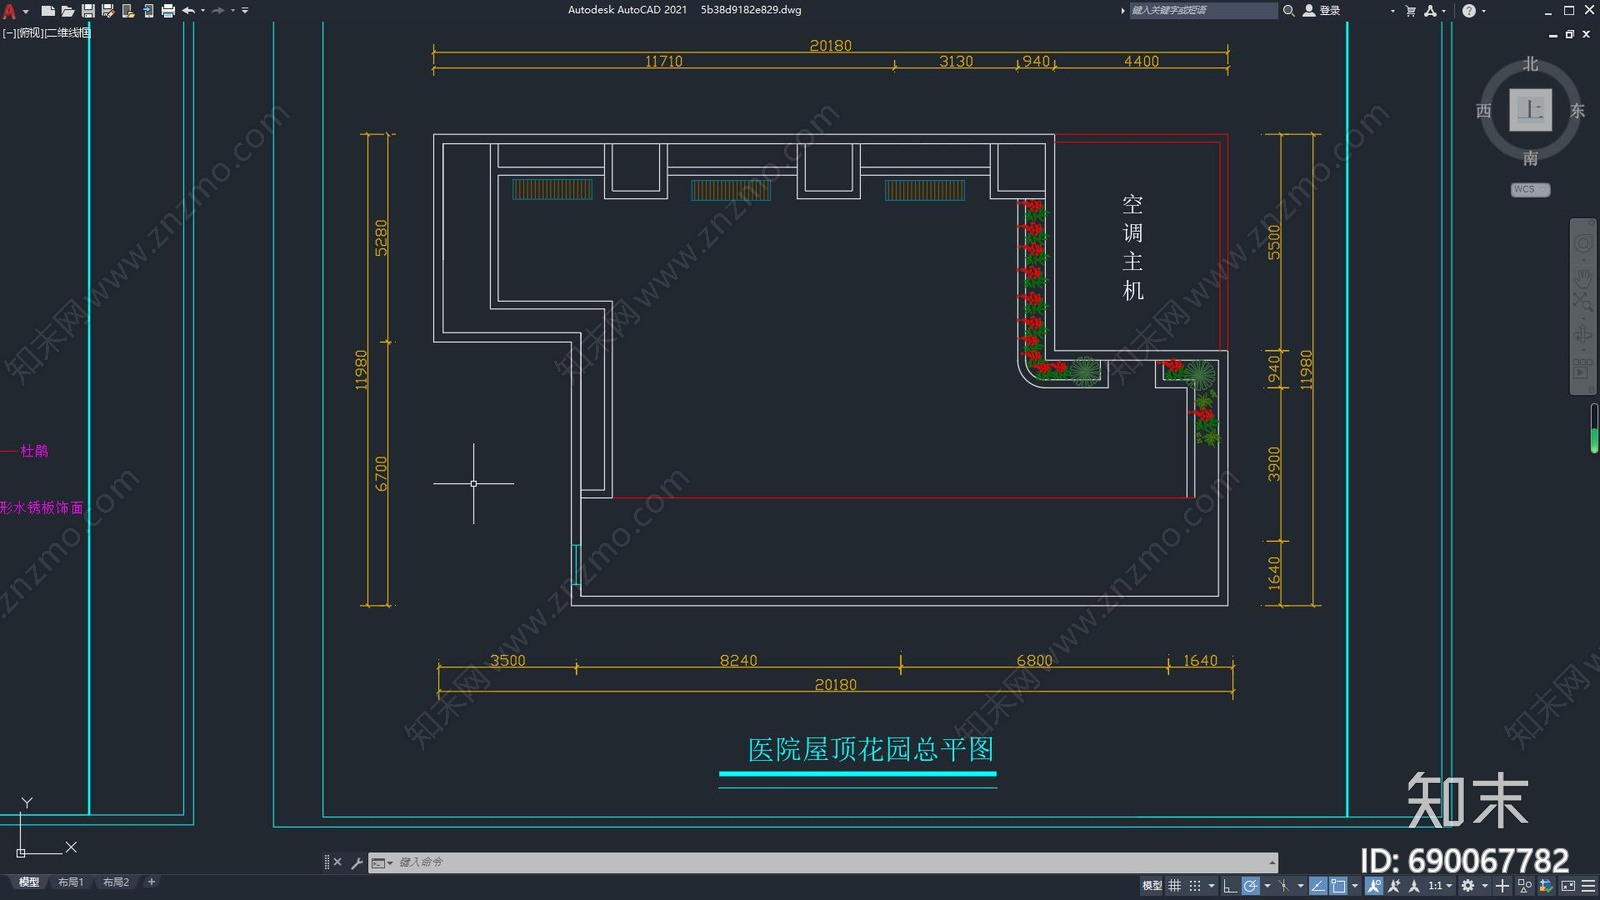Viewport: 1600px width, 900px height.
Task: Switch to 模型 model tab
Action: (x=29, y=882)
